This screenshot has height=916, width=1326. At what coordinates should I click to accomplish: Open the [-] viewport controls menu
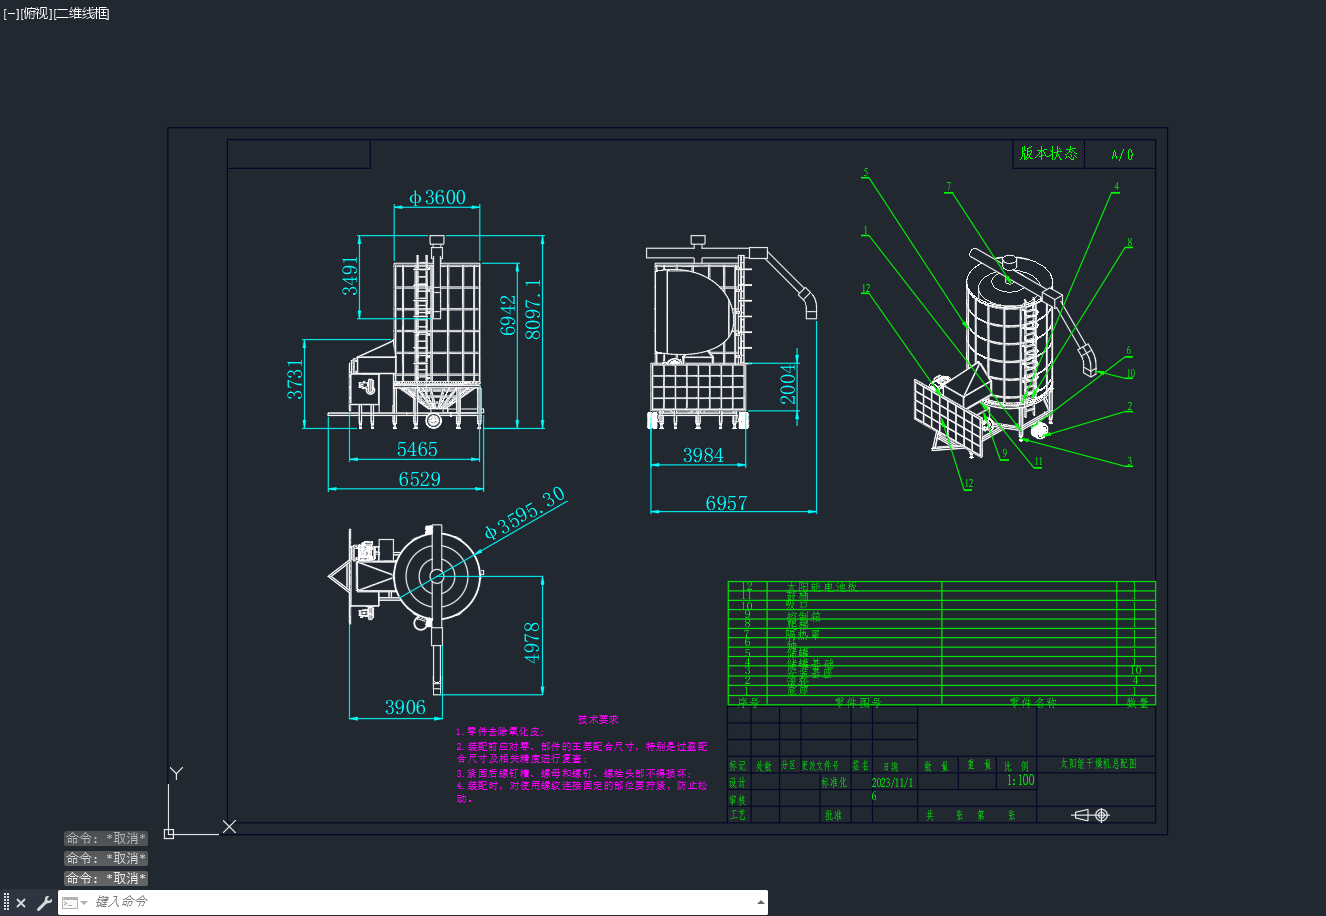pyautogui.click(x=11, y=13)
